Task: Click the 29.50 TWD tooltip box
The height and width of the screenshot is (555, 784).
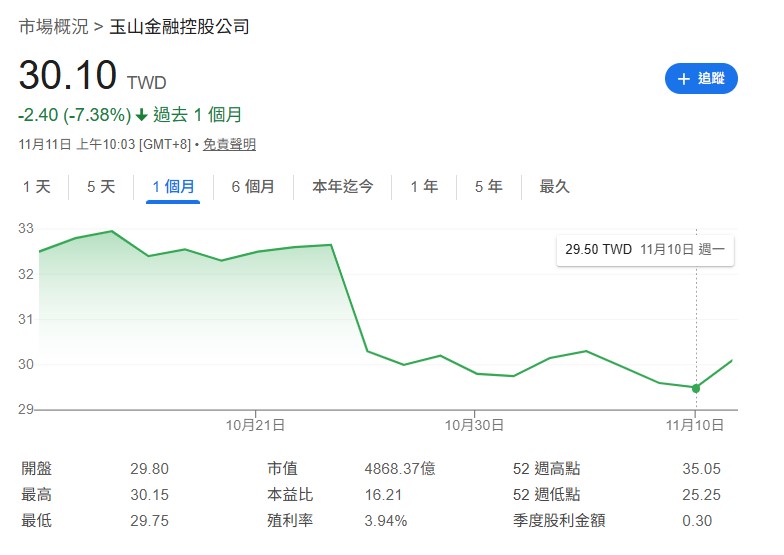Action: coord(645,250)
